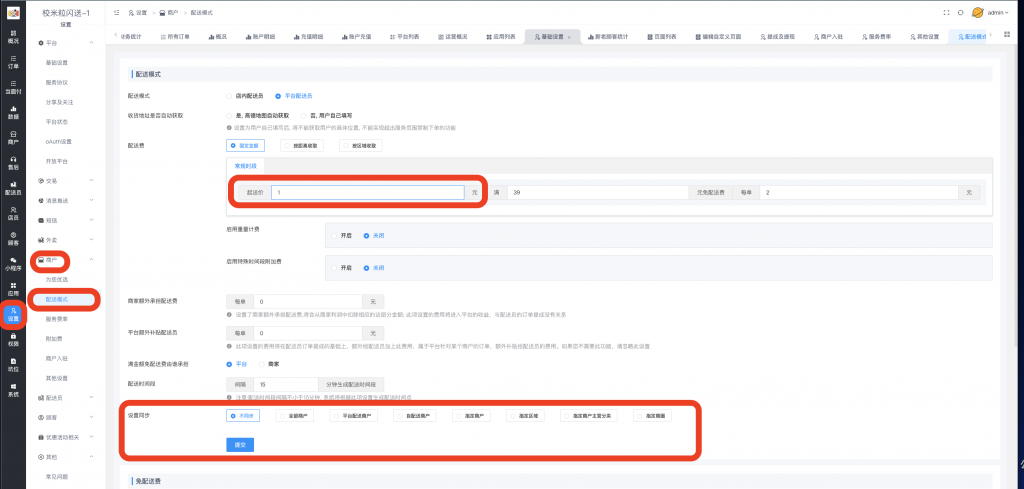
Task: Open 商户入驻 in the 商户 submenu
Action: (57, 358)
